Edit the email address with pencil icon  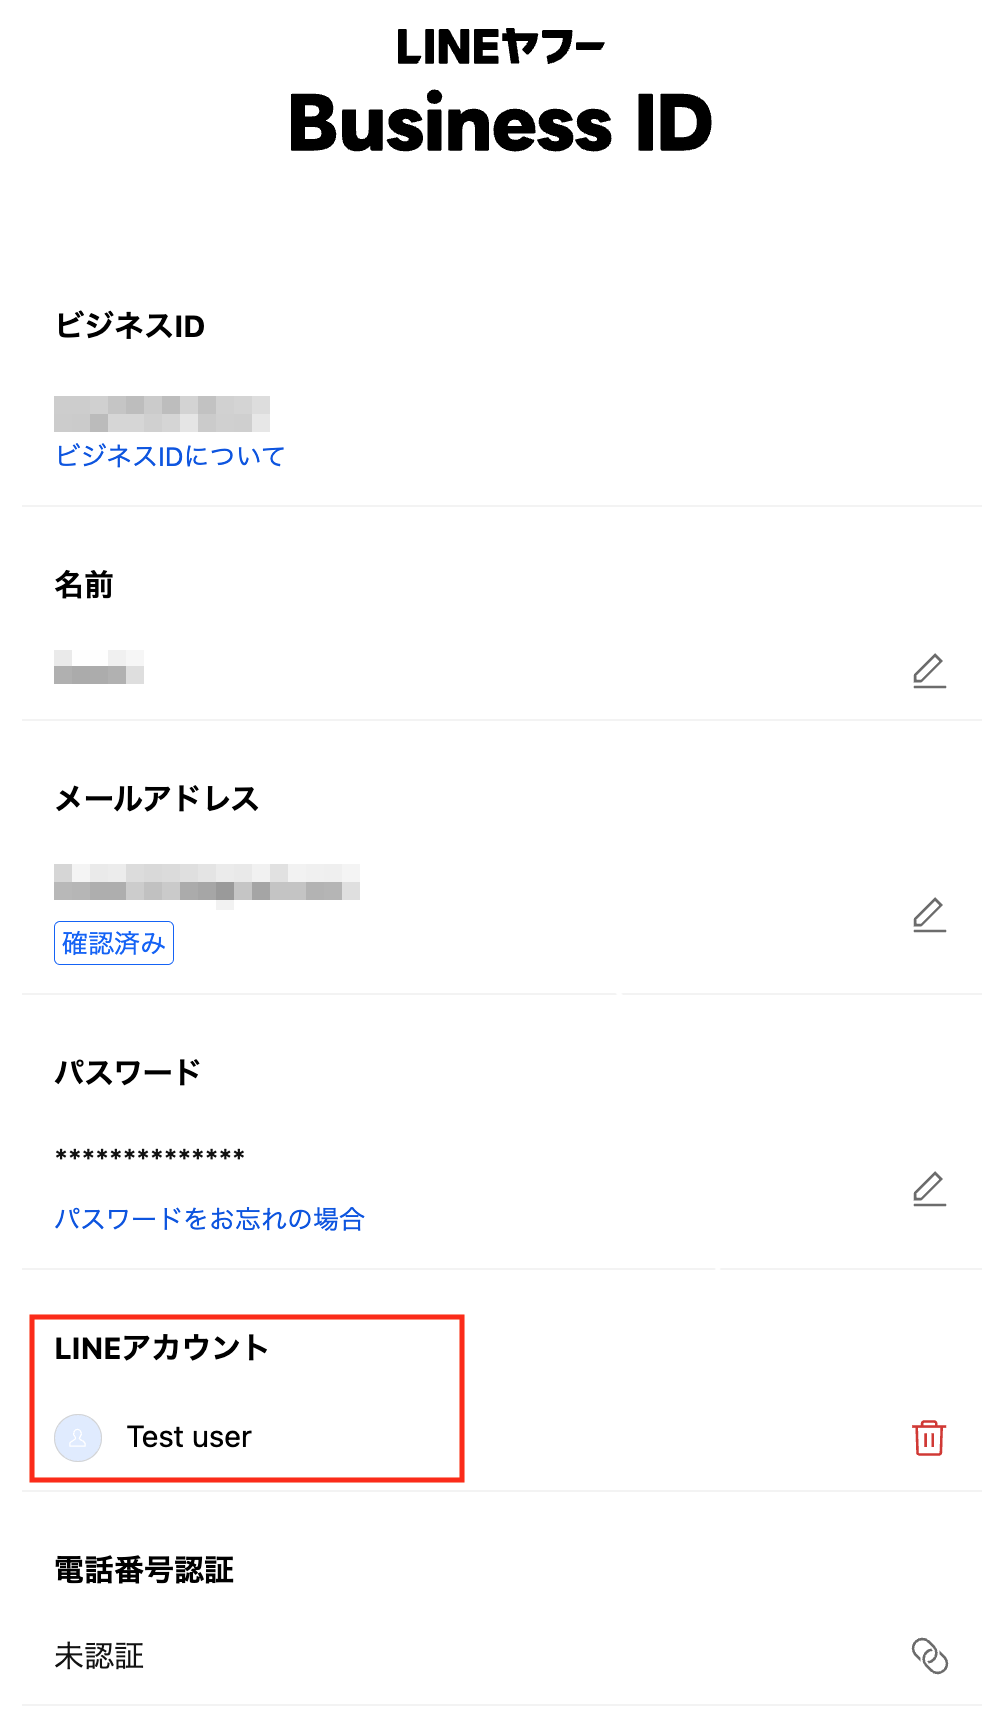[x=929, y=915]
